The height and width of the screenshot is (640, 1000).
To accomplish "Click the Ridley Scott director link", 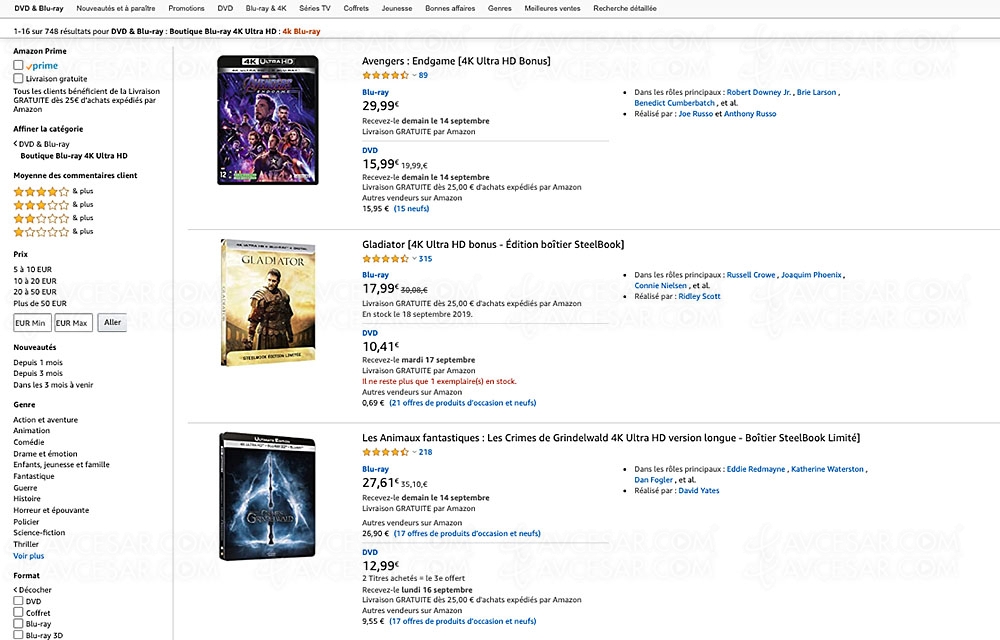I will [x=699, y=295].
